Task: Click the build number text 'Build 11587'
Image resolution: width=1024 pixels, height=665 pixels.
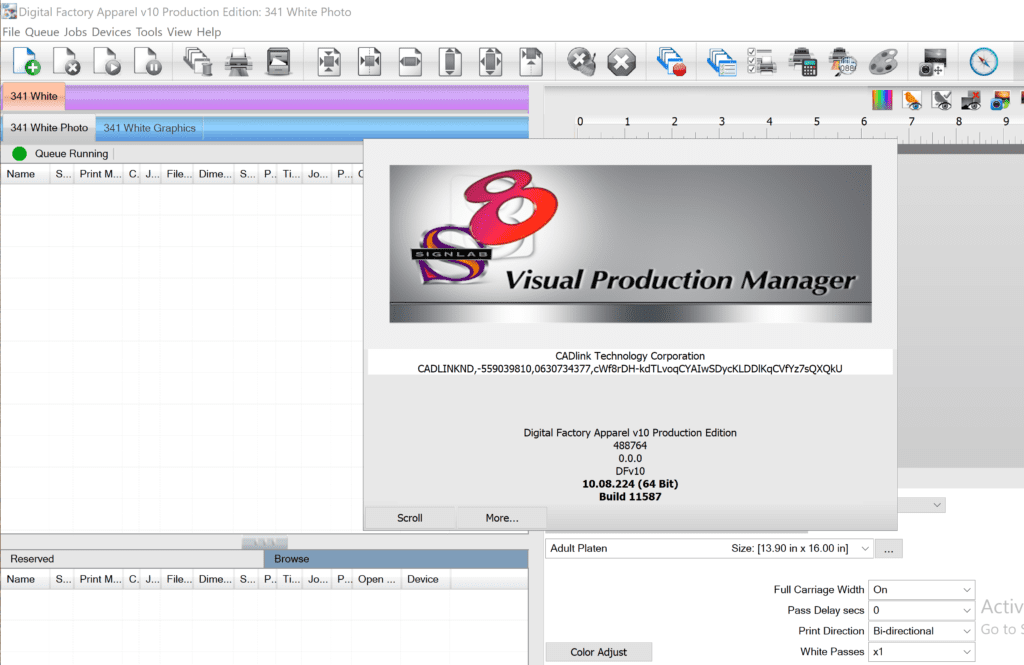Action: pyautogui.click(x=630, y=496)
